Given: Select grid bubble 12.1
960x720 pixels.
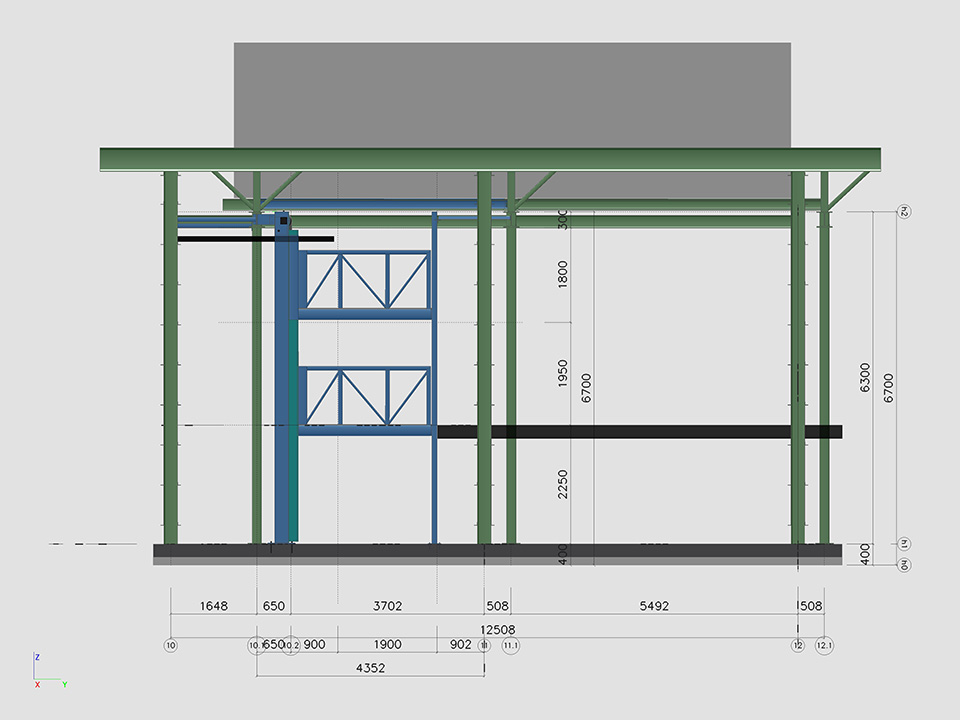Looking at the screenshot, I should (825, 646).
